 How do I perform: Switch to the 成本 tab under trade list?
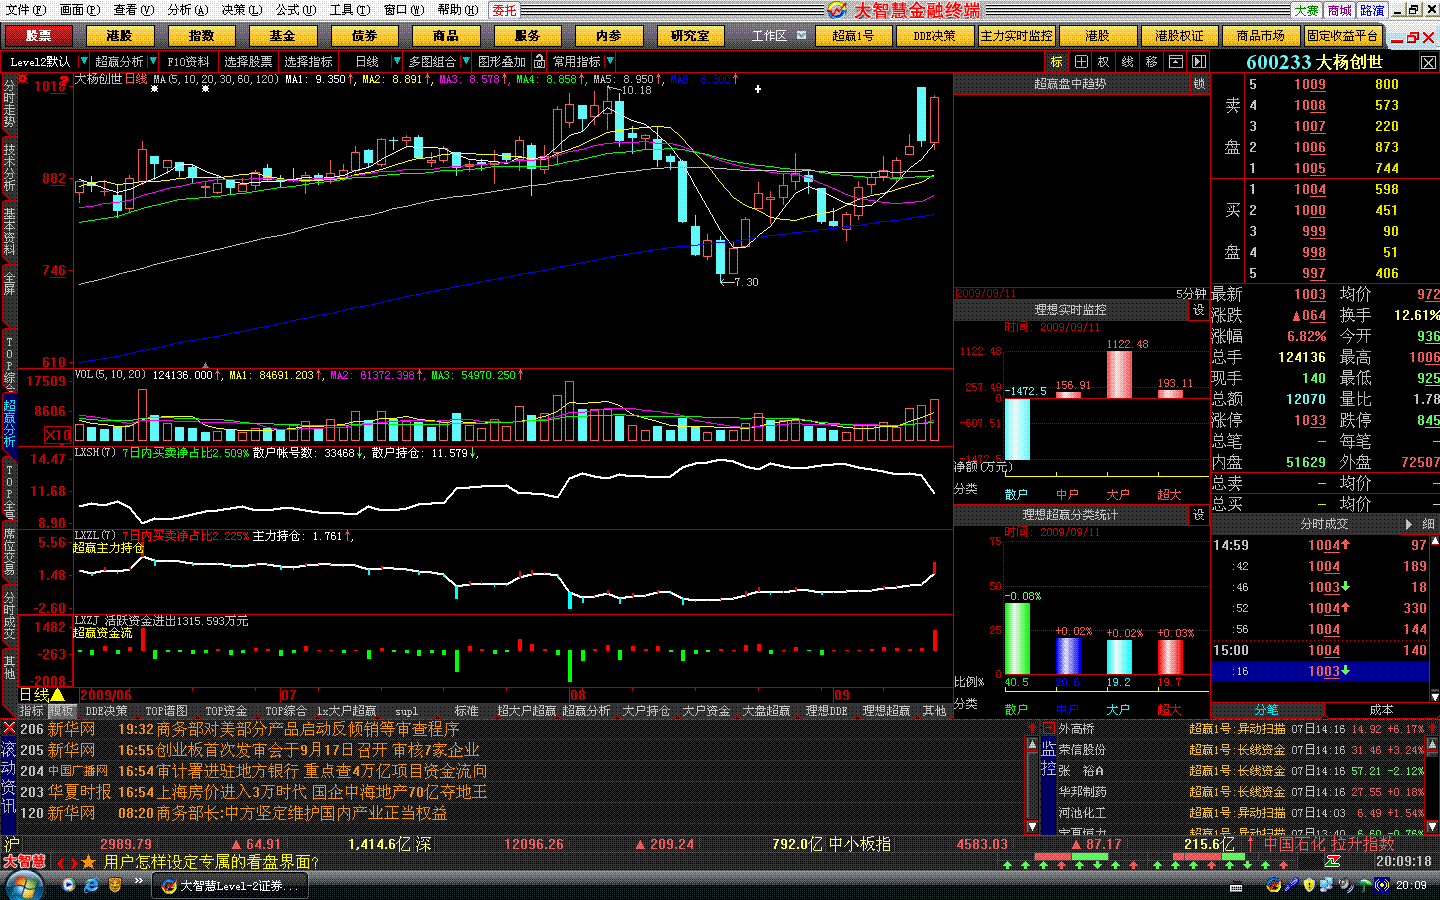click(1380, 710)
